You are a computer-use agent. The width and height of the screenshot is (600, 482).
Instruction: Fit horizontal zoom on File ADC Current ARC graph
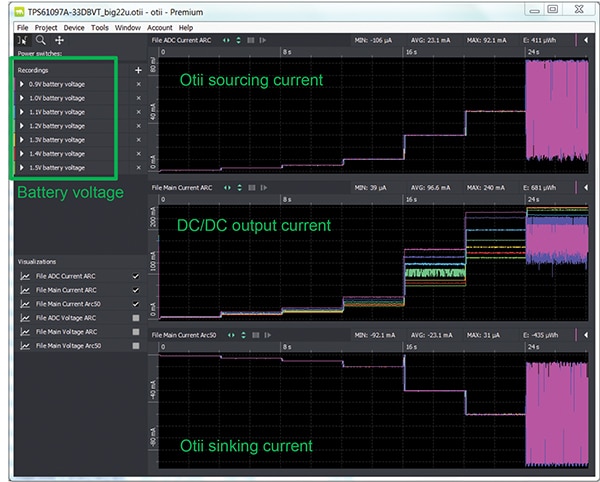click(x=226, y=40)
